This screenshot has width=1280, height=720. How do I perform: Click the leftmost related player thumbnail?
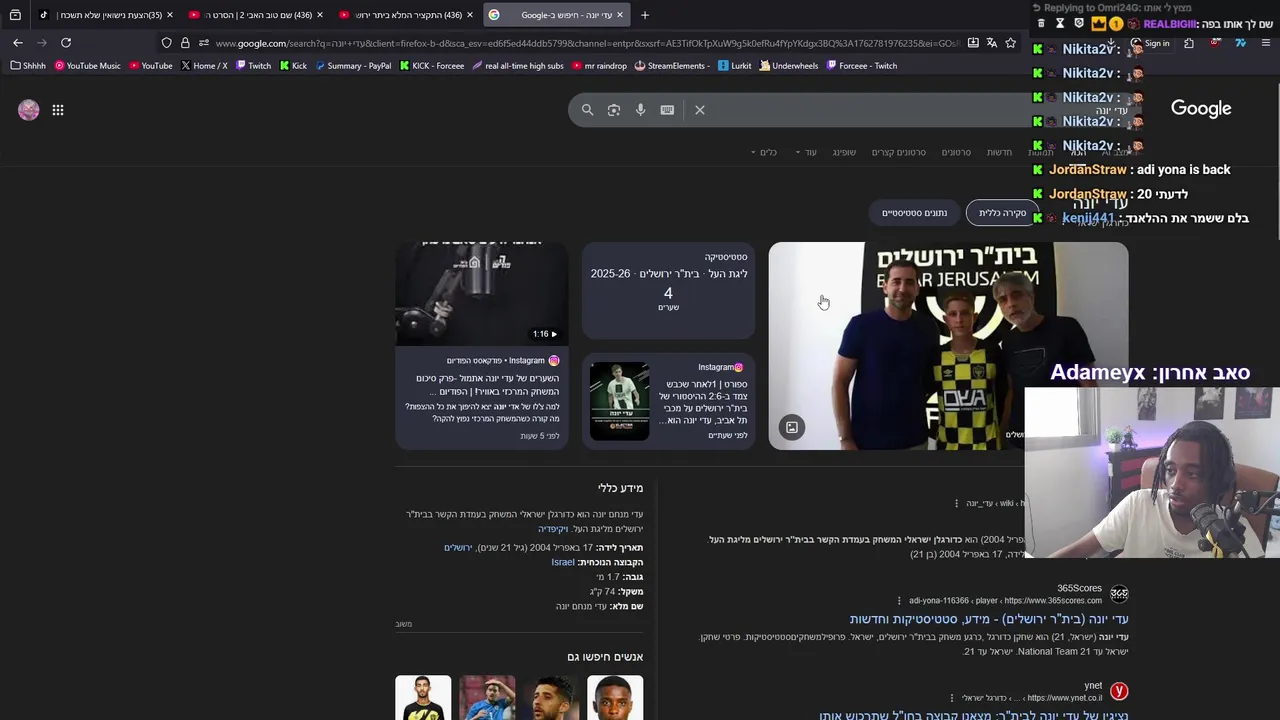(x=423, y=698)
